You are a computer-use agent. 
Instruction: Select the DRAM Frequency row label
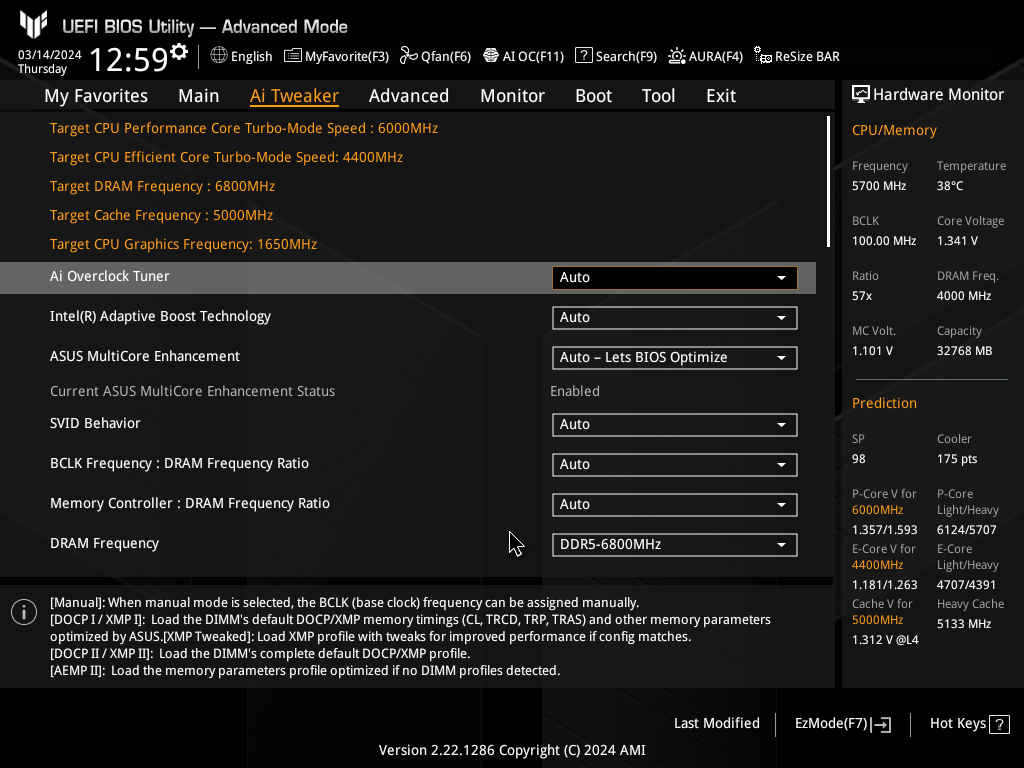pyautogui.click(x=104, y=543)
